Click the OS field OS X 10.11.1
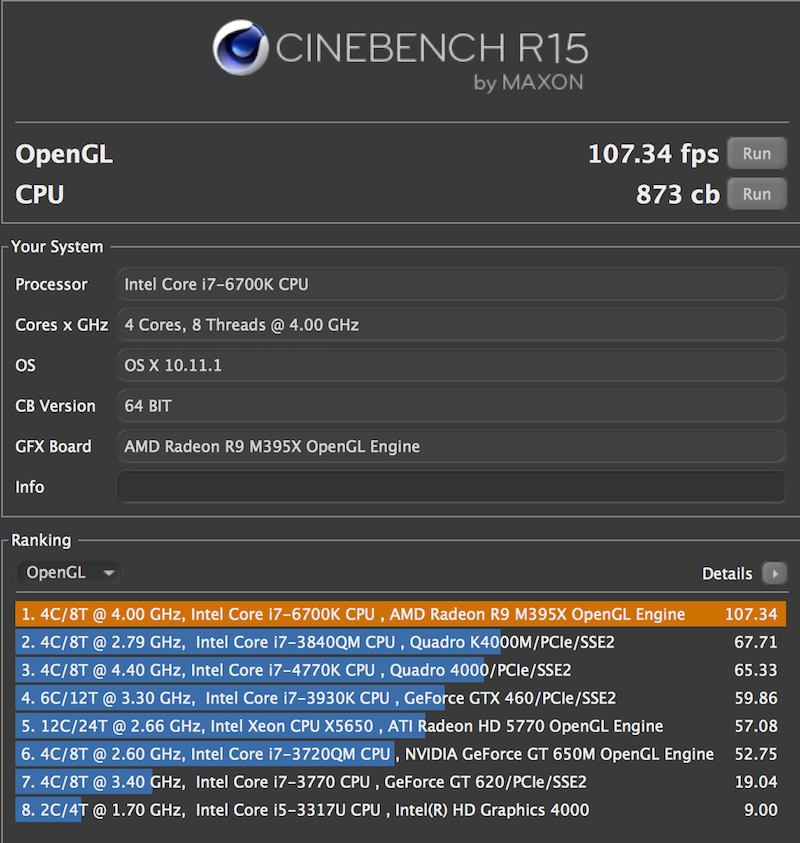 tap(451, 366)
